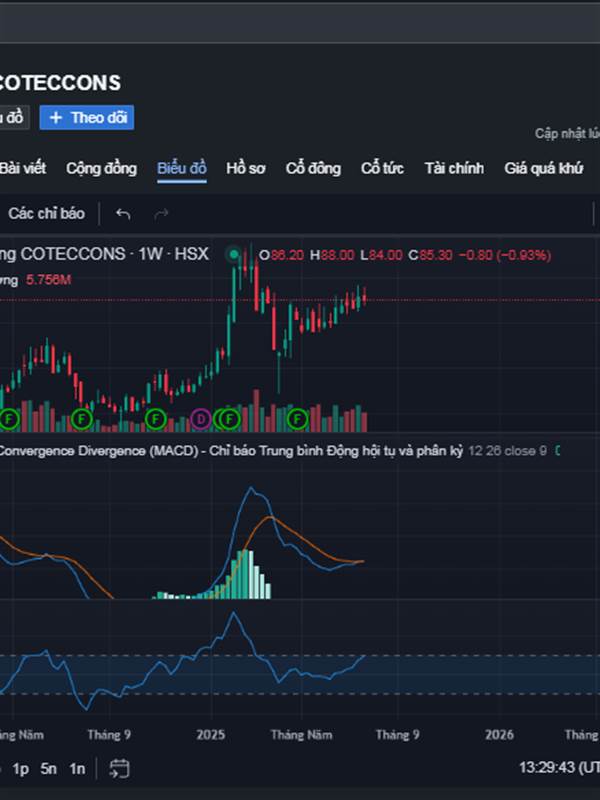Go to the Cổ đông tab
600x800 pixels.
click(x=313, y=168)
